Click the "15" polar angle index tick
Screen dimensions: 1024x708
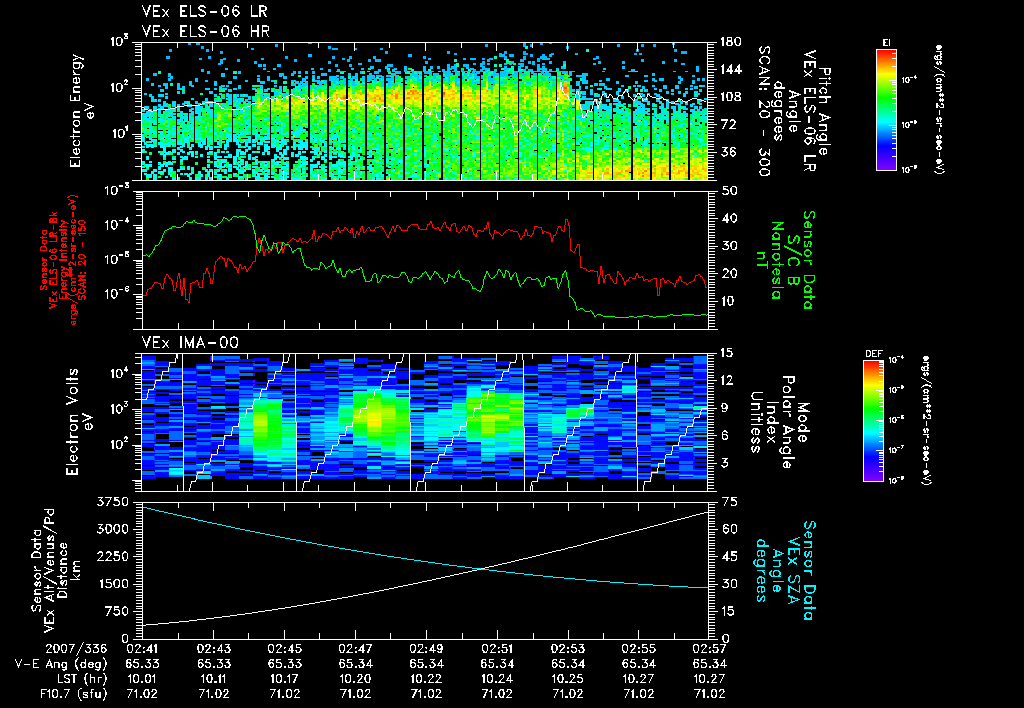[x=729, y=353]
